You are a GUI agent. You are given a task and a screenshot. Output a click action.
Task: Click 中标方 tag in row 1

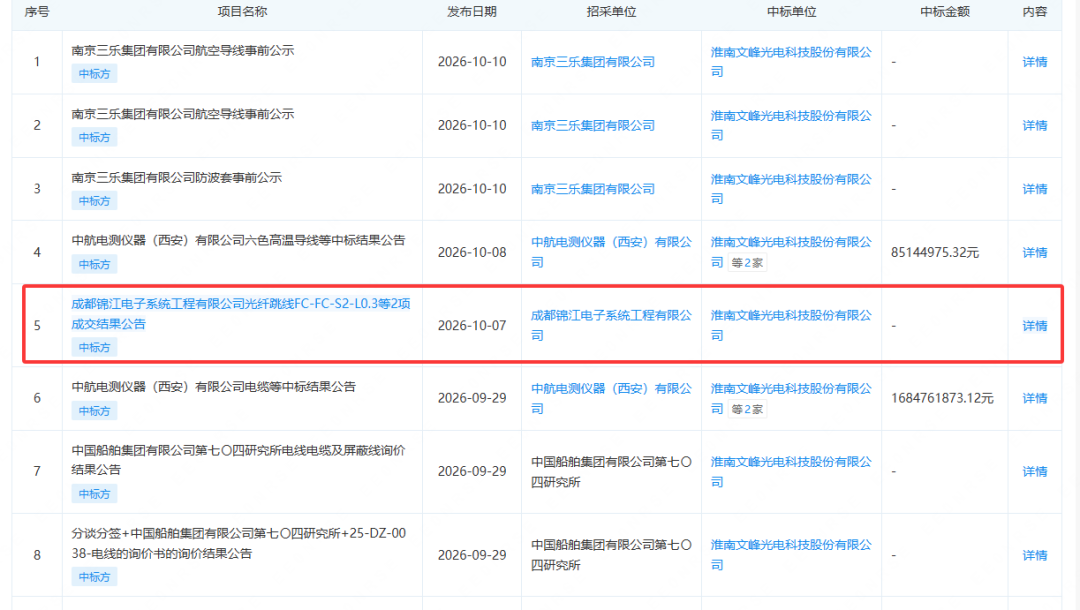94,74
